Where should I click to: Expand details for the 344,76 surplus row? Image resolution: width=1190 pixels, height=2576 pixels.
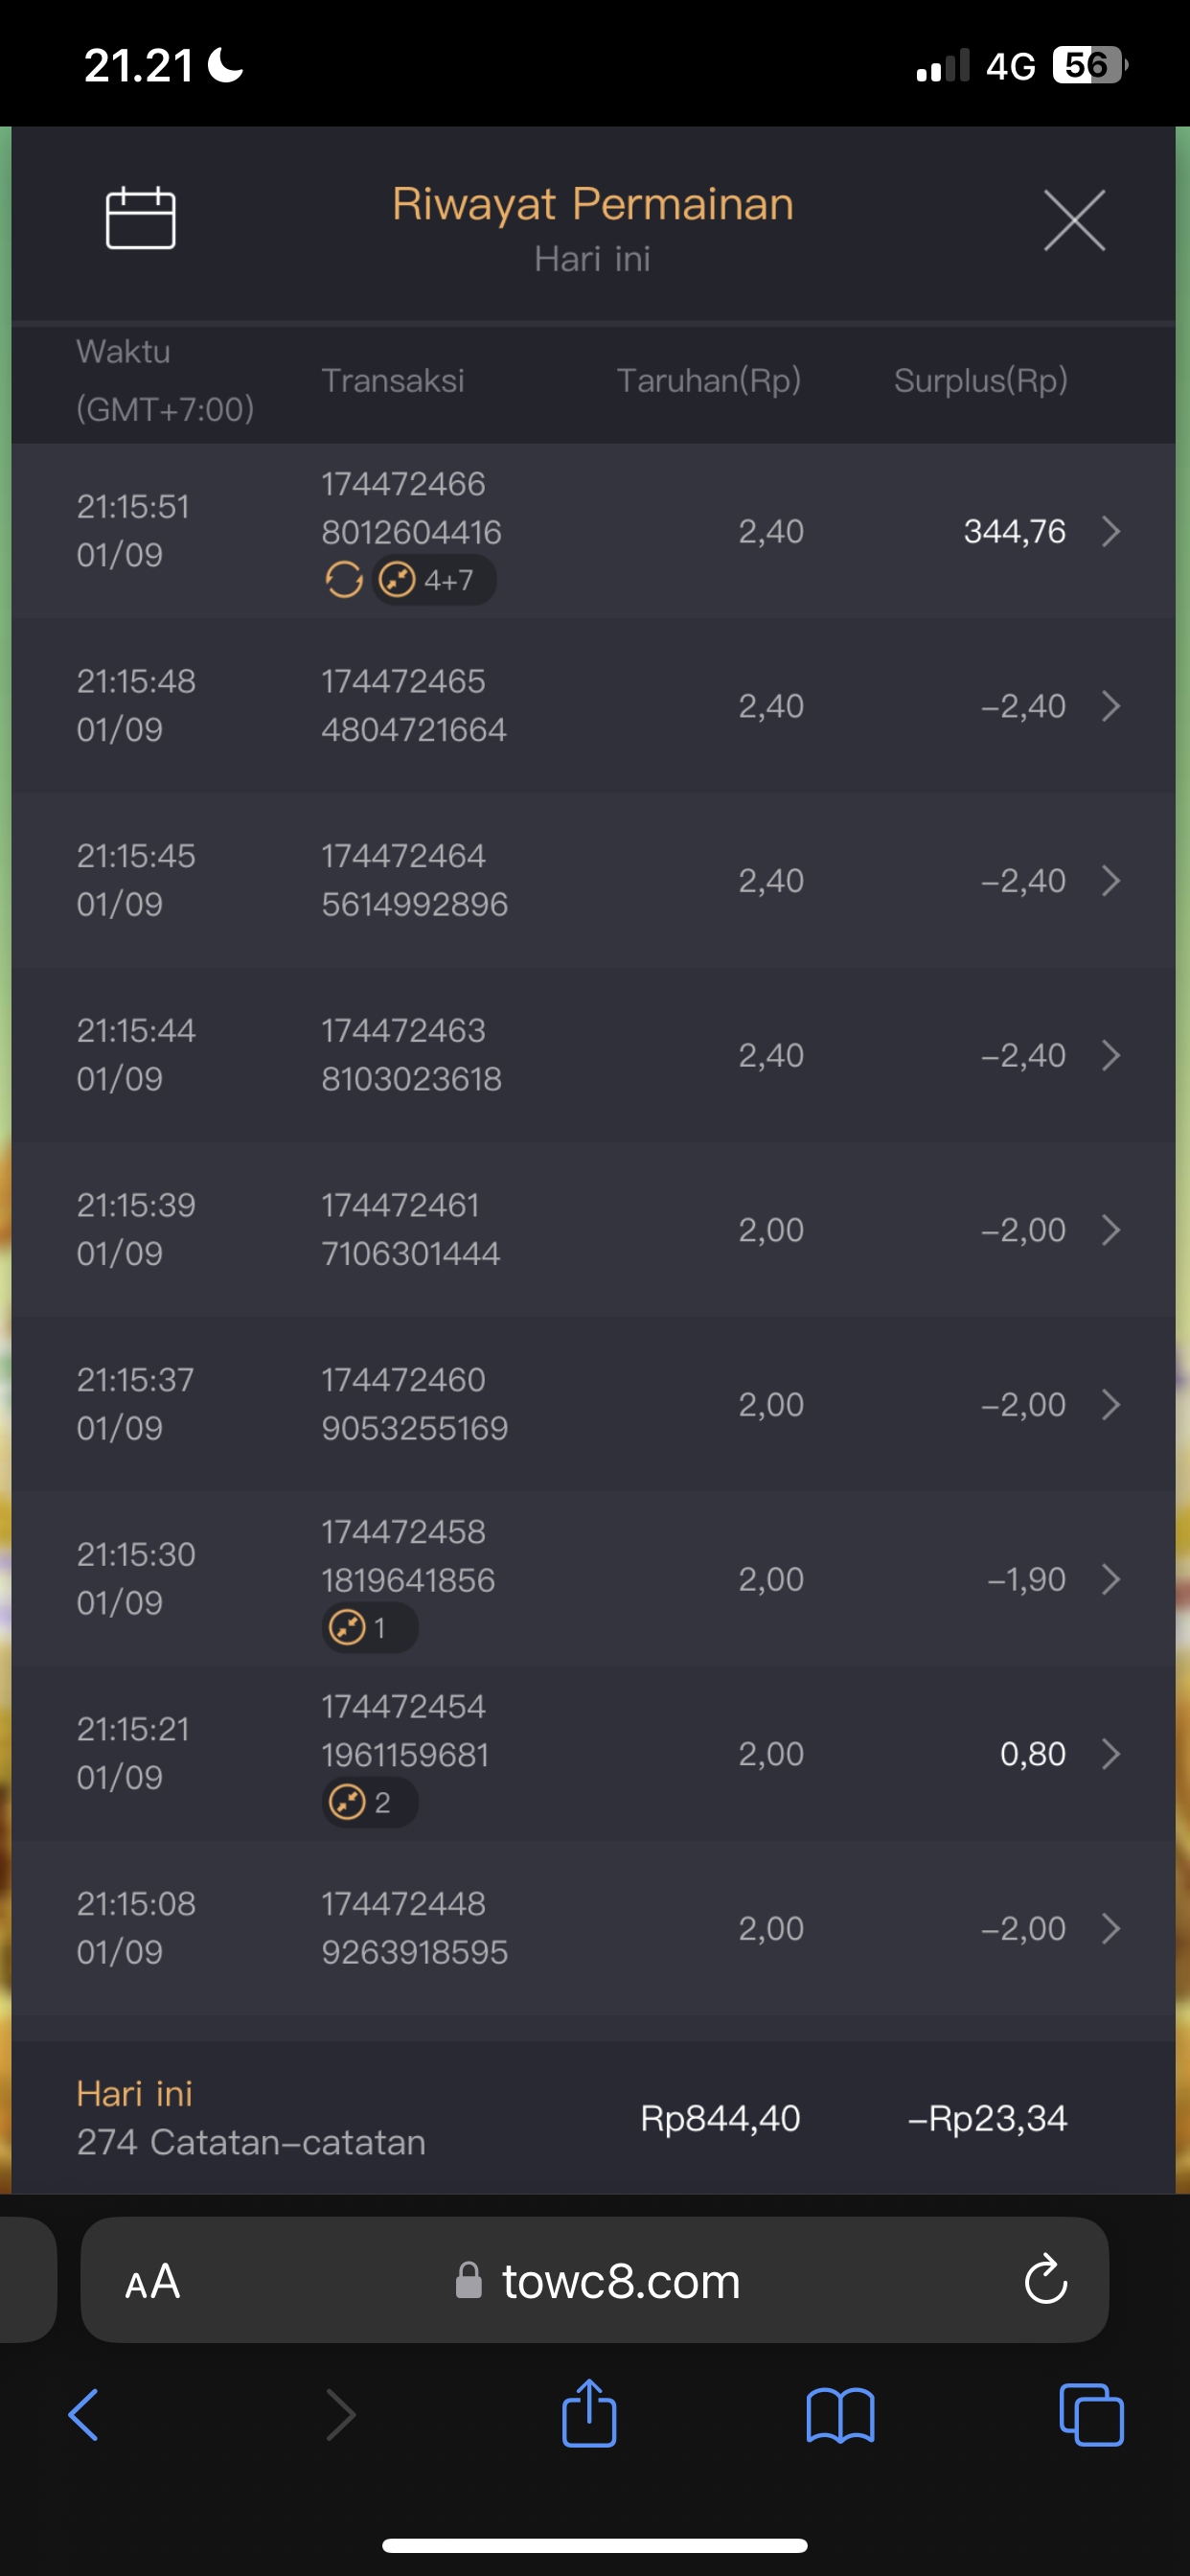click(1110, 531)
